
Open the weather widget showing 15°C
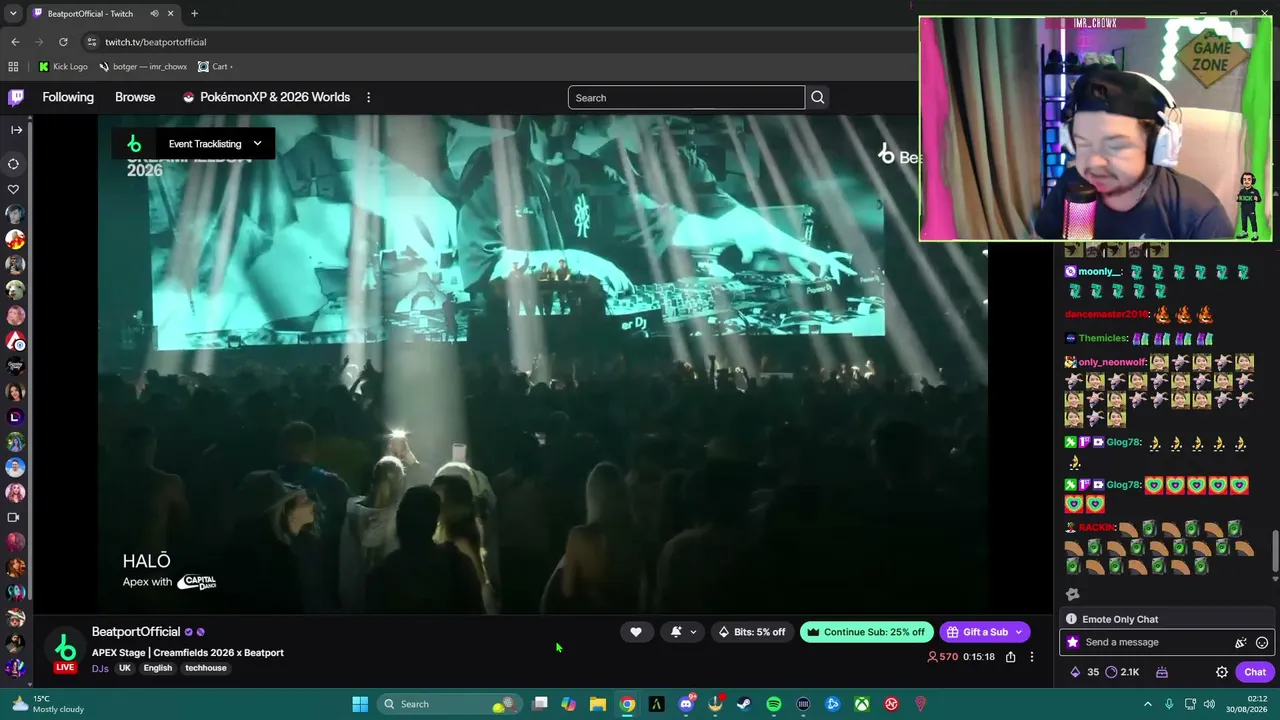[x=47, y=704]
